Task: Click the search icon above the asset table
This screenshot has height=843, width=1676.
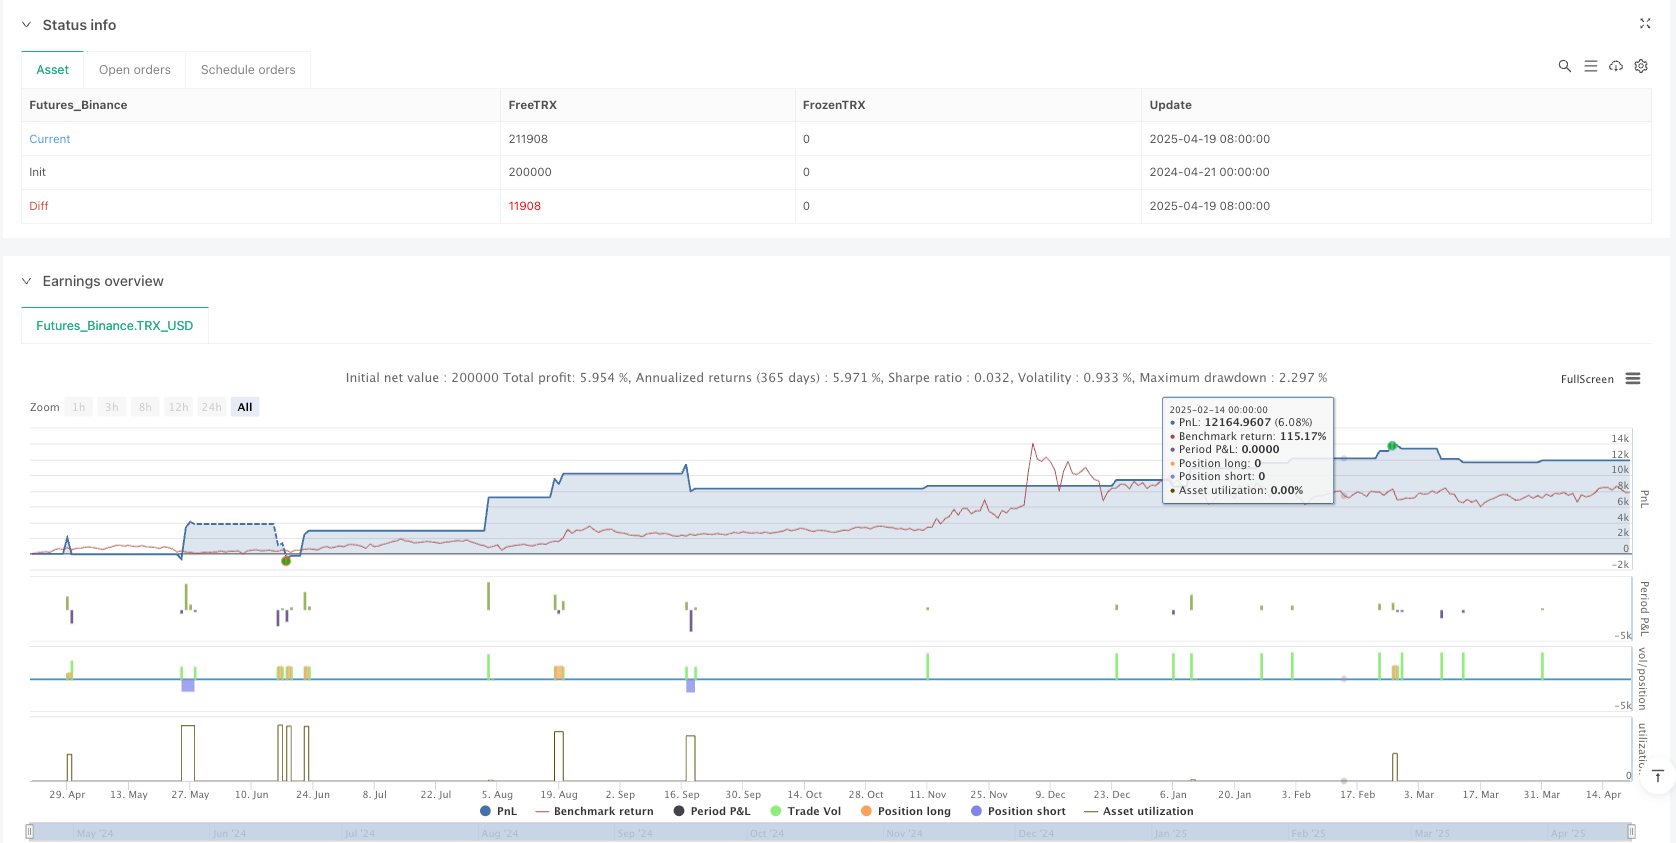Action: coord(1564,66)
